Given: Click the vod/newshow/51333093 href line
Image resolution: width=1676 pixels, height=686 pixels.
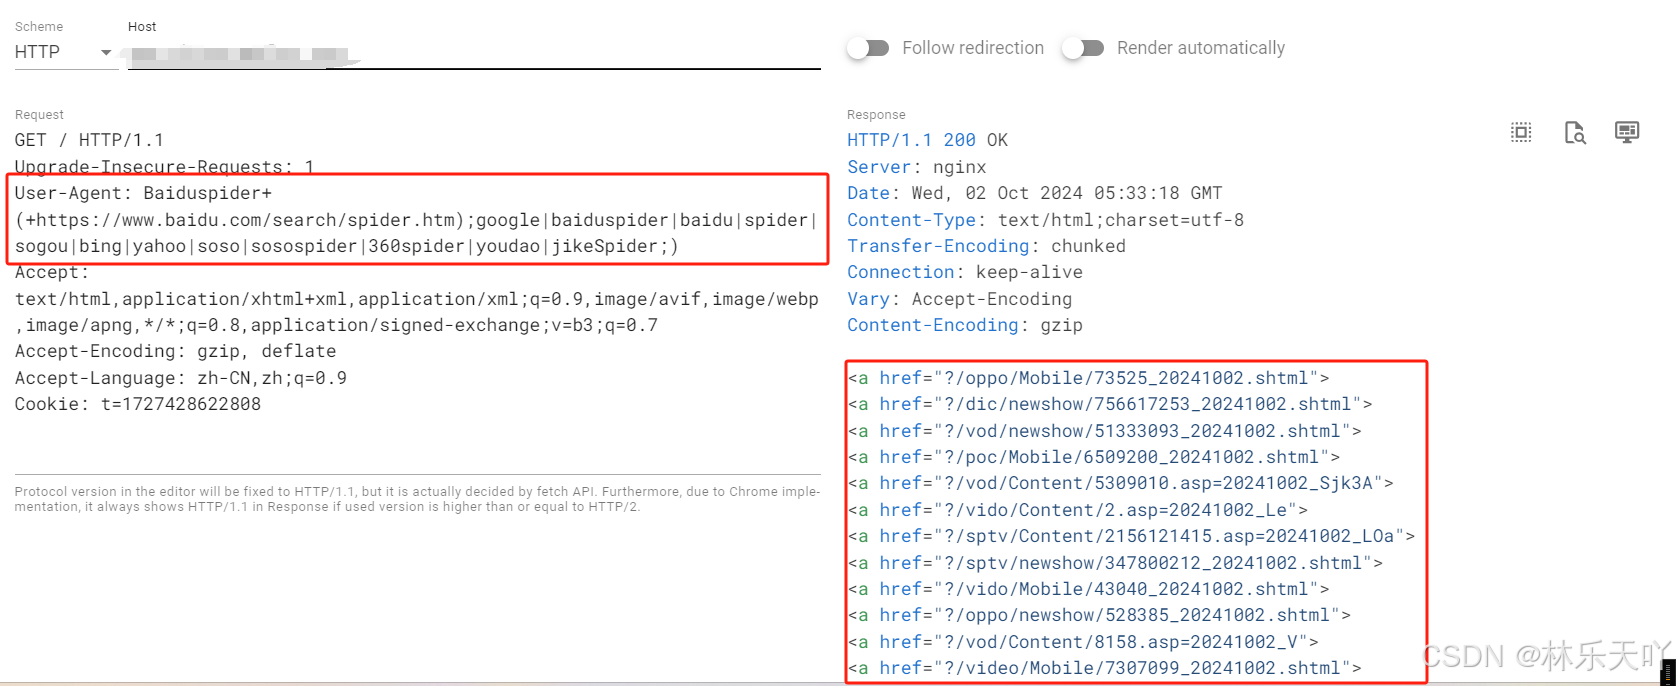Looking at the screenshot, I should point(1104,431).
